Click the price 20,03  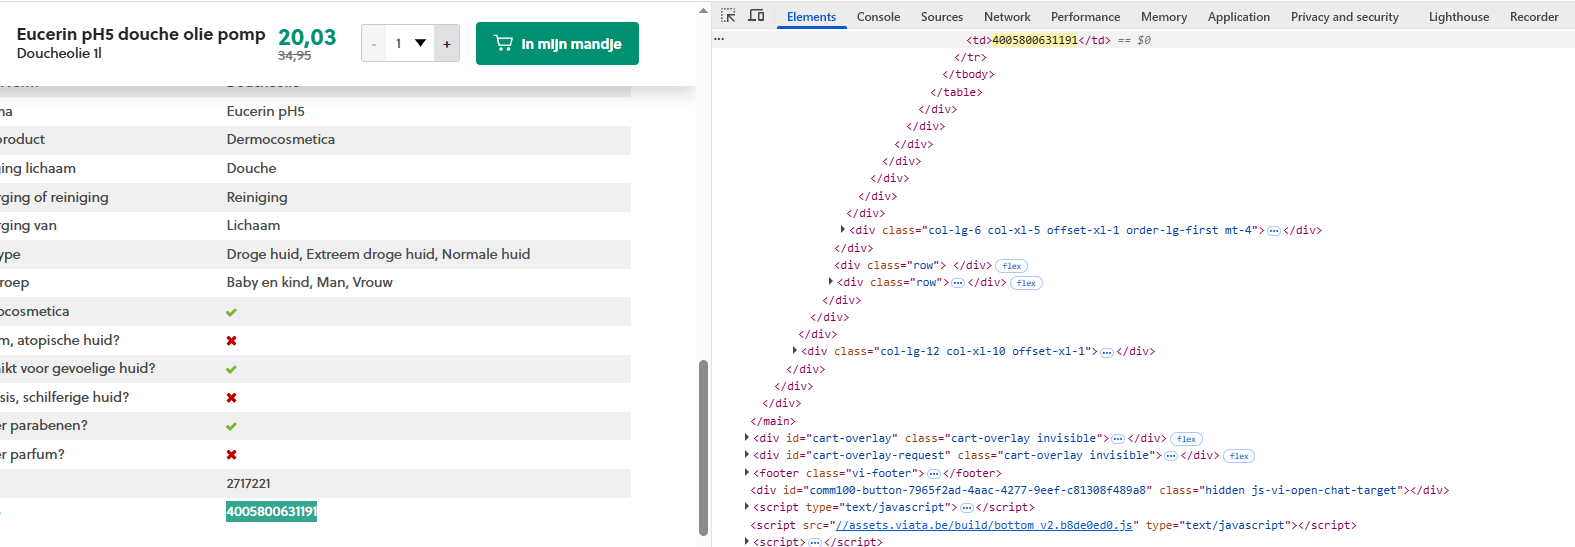pos(307,37)
